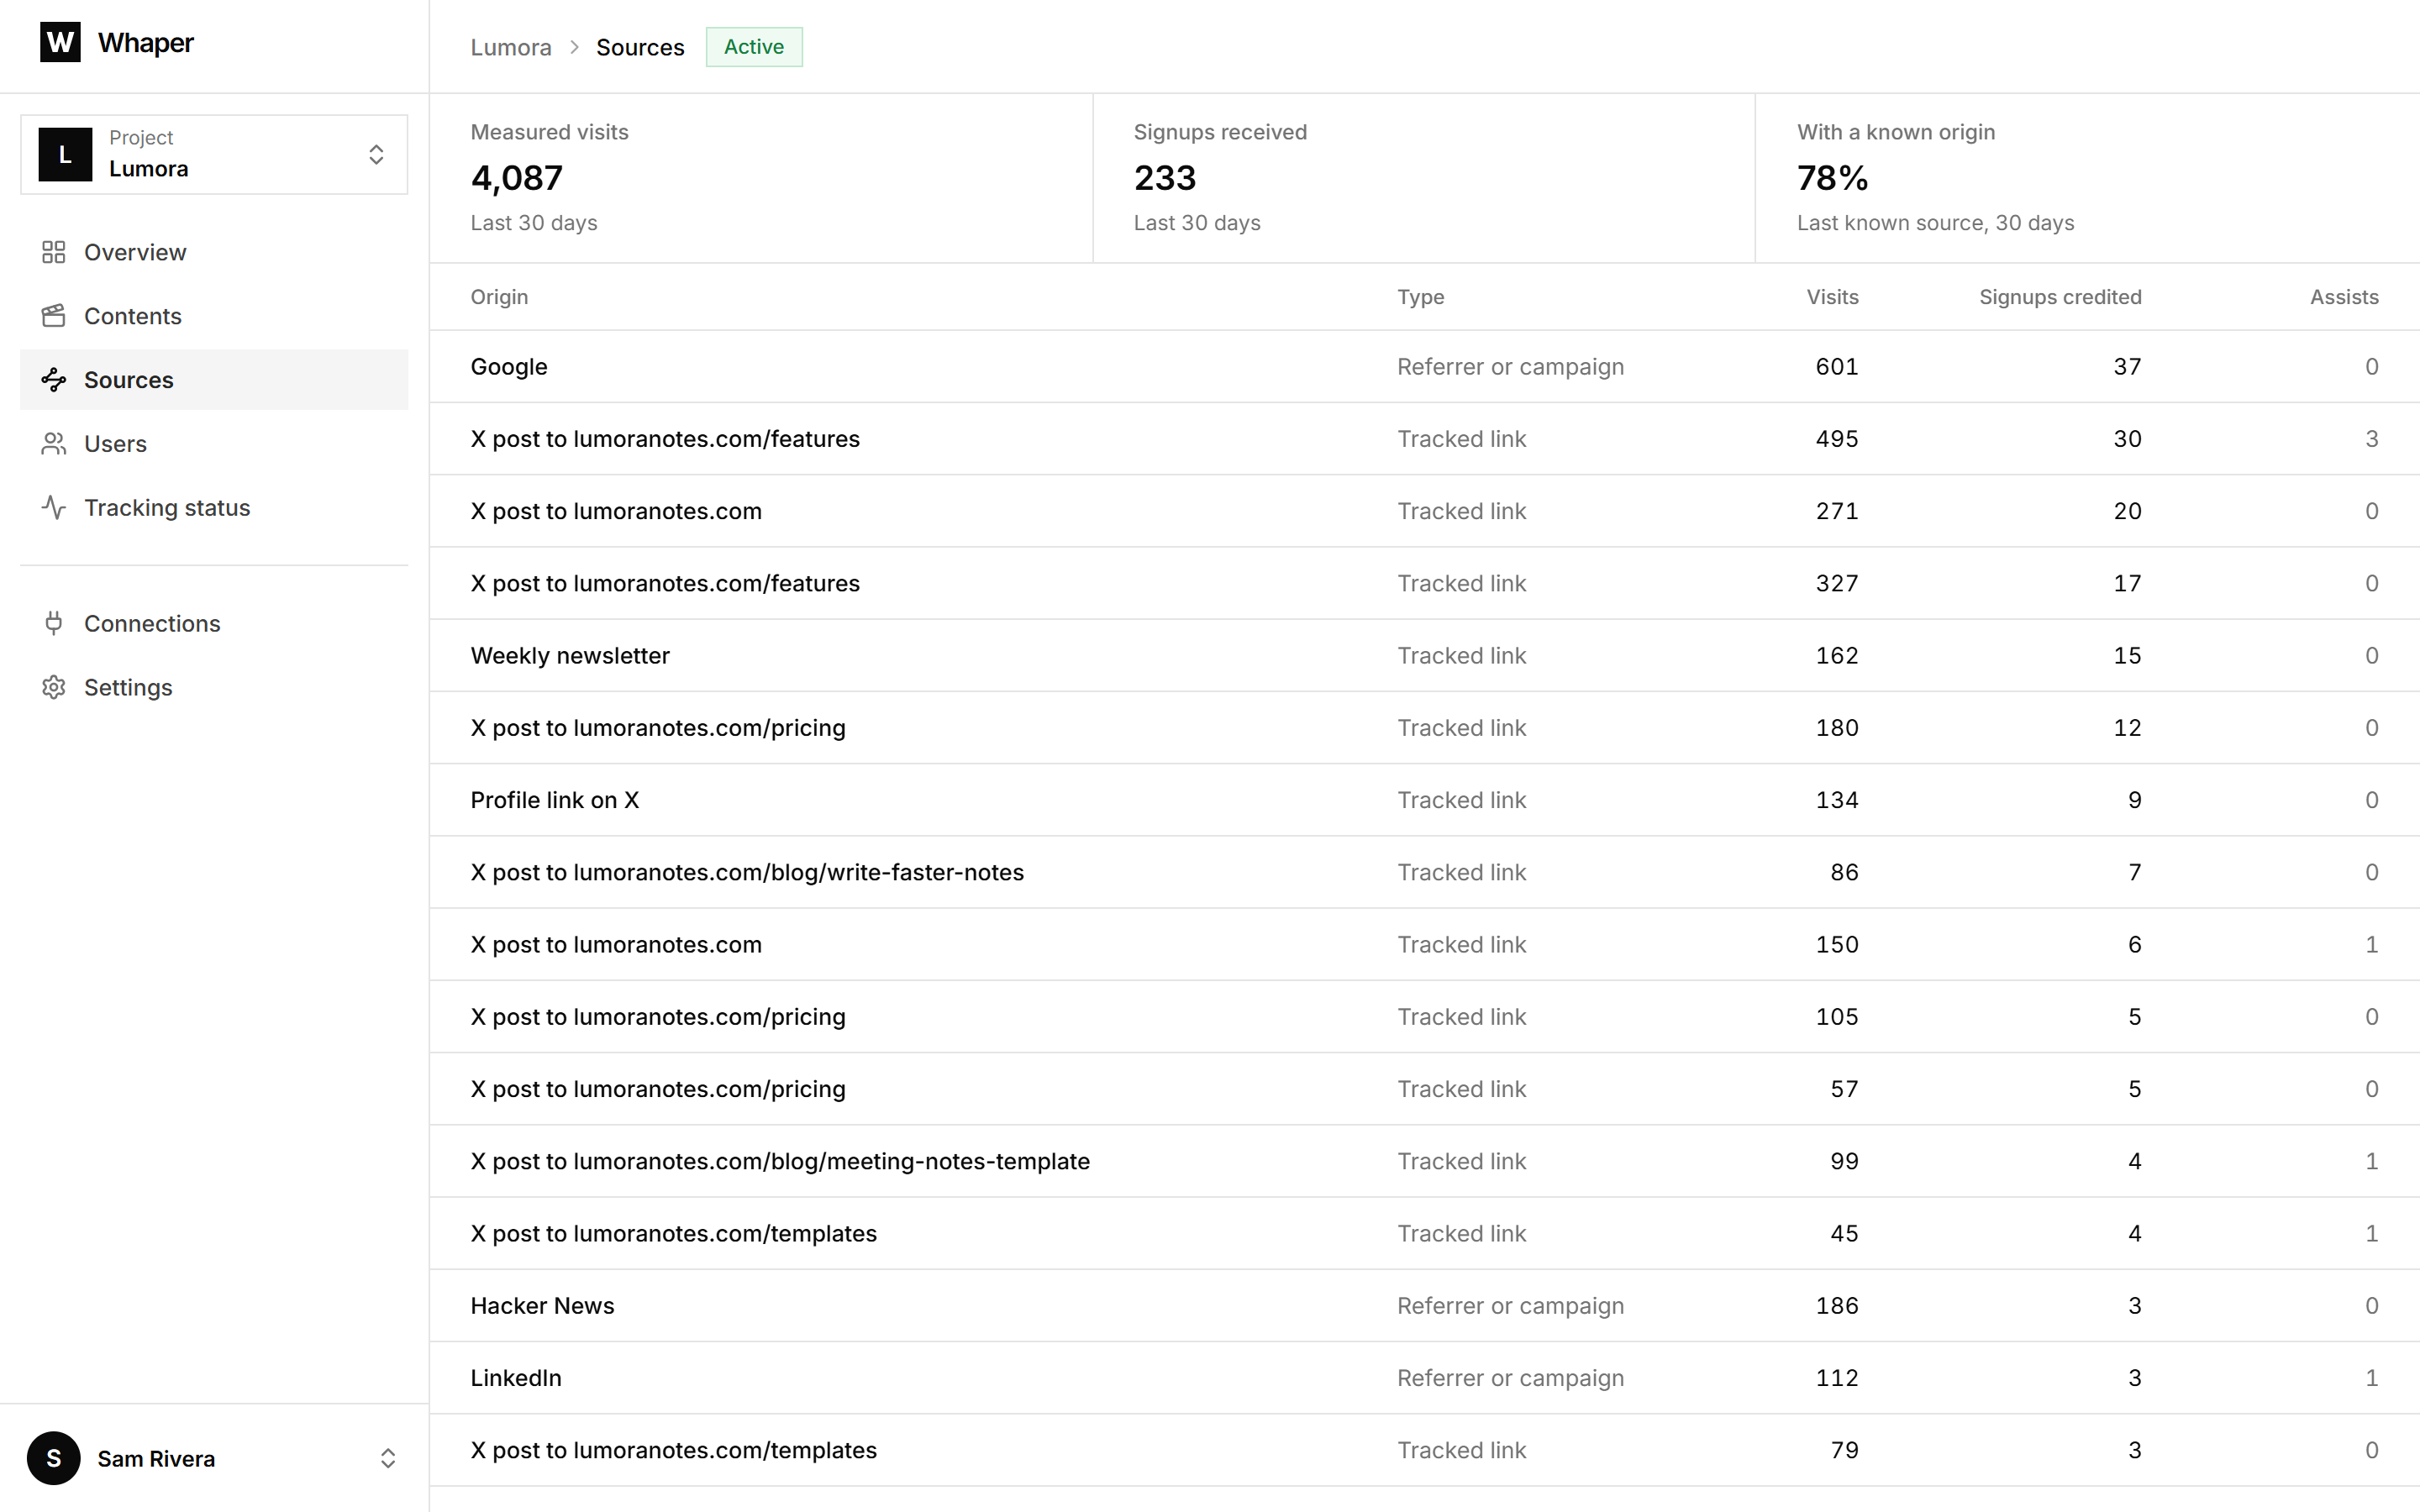
Task: Select the Google origin row
Action: click(x=1424, y=367)
